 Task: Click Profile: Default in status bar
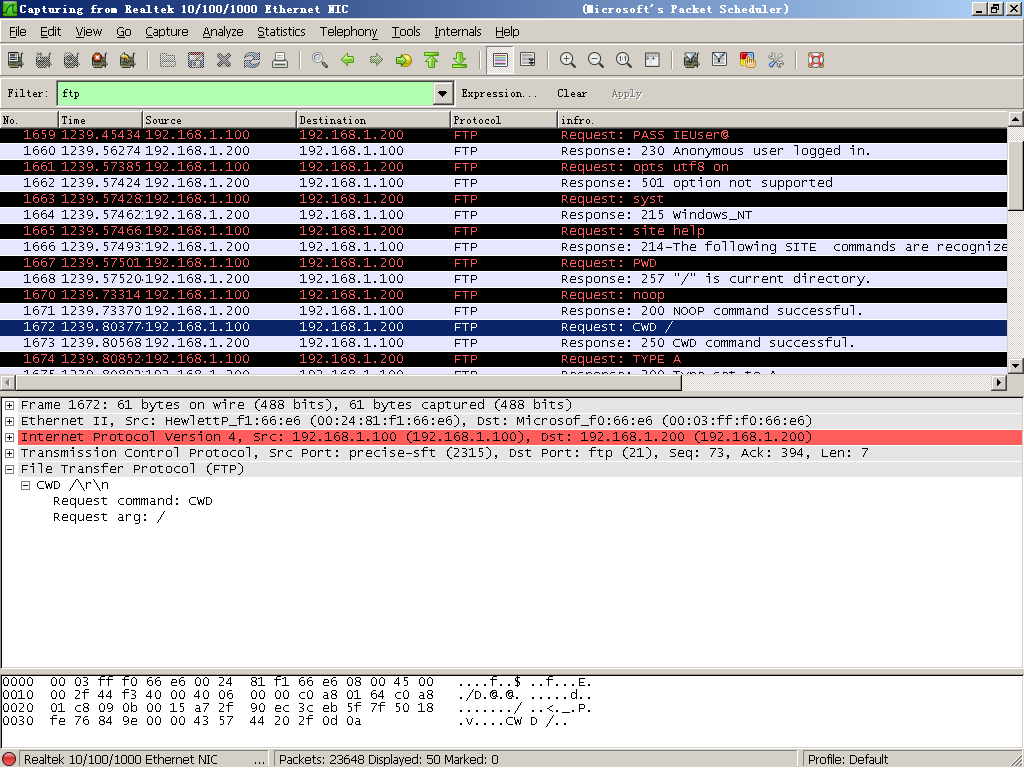pyautogui.click(x=848, y=760)
